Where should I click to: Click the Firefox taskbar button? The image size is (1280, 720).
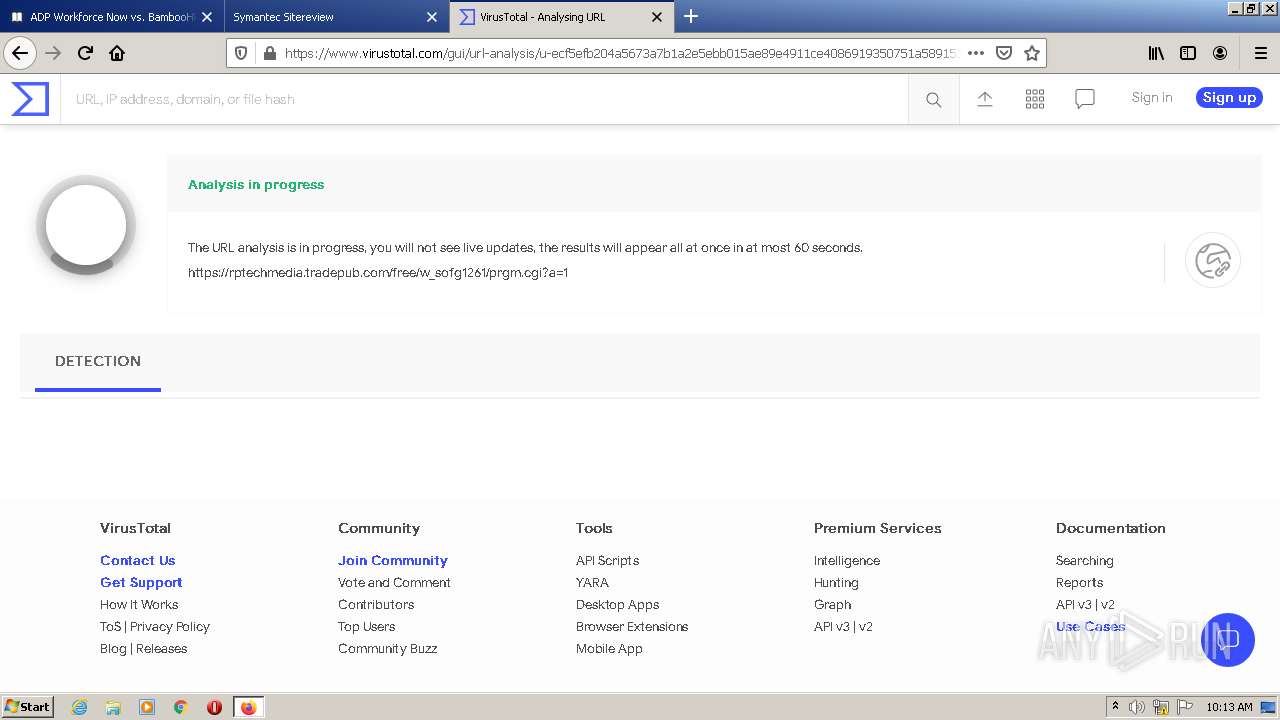tap(248, 707)
